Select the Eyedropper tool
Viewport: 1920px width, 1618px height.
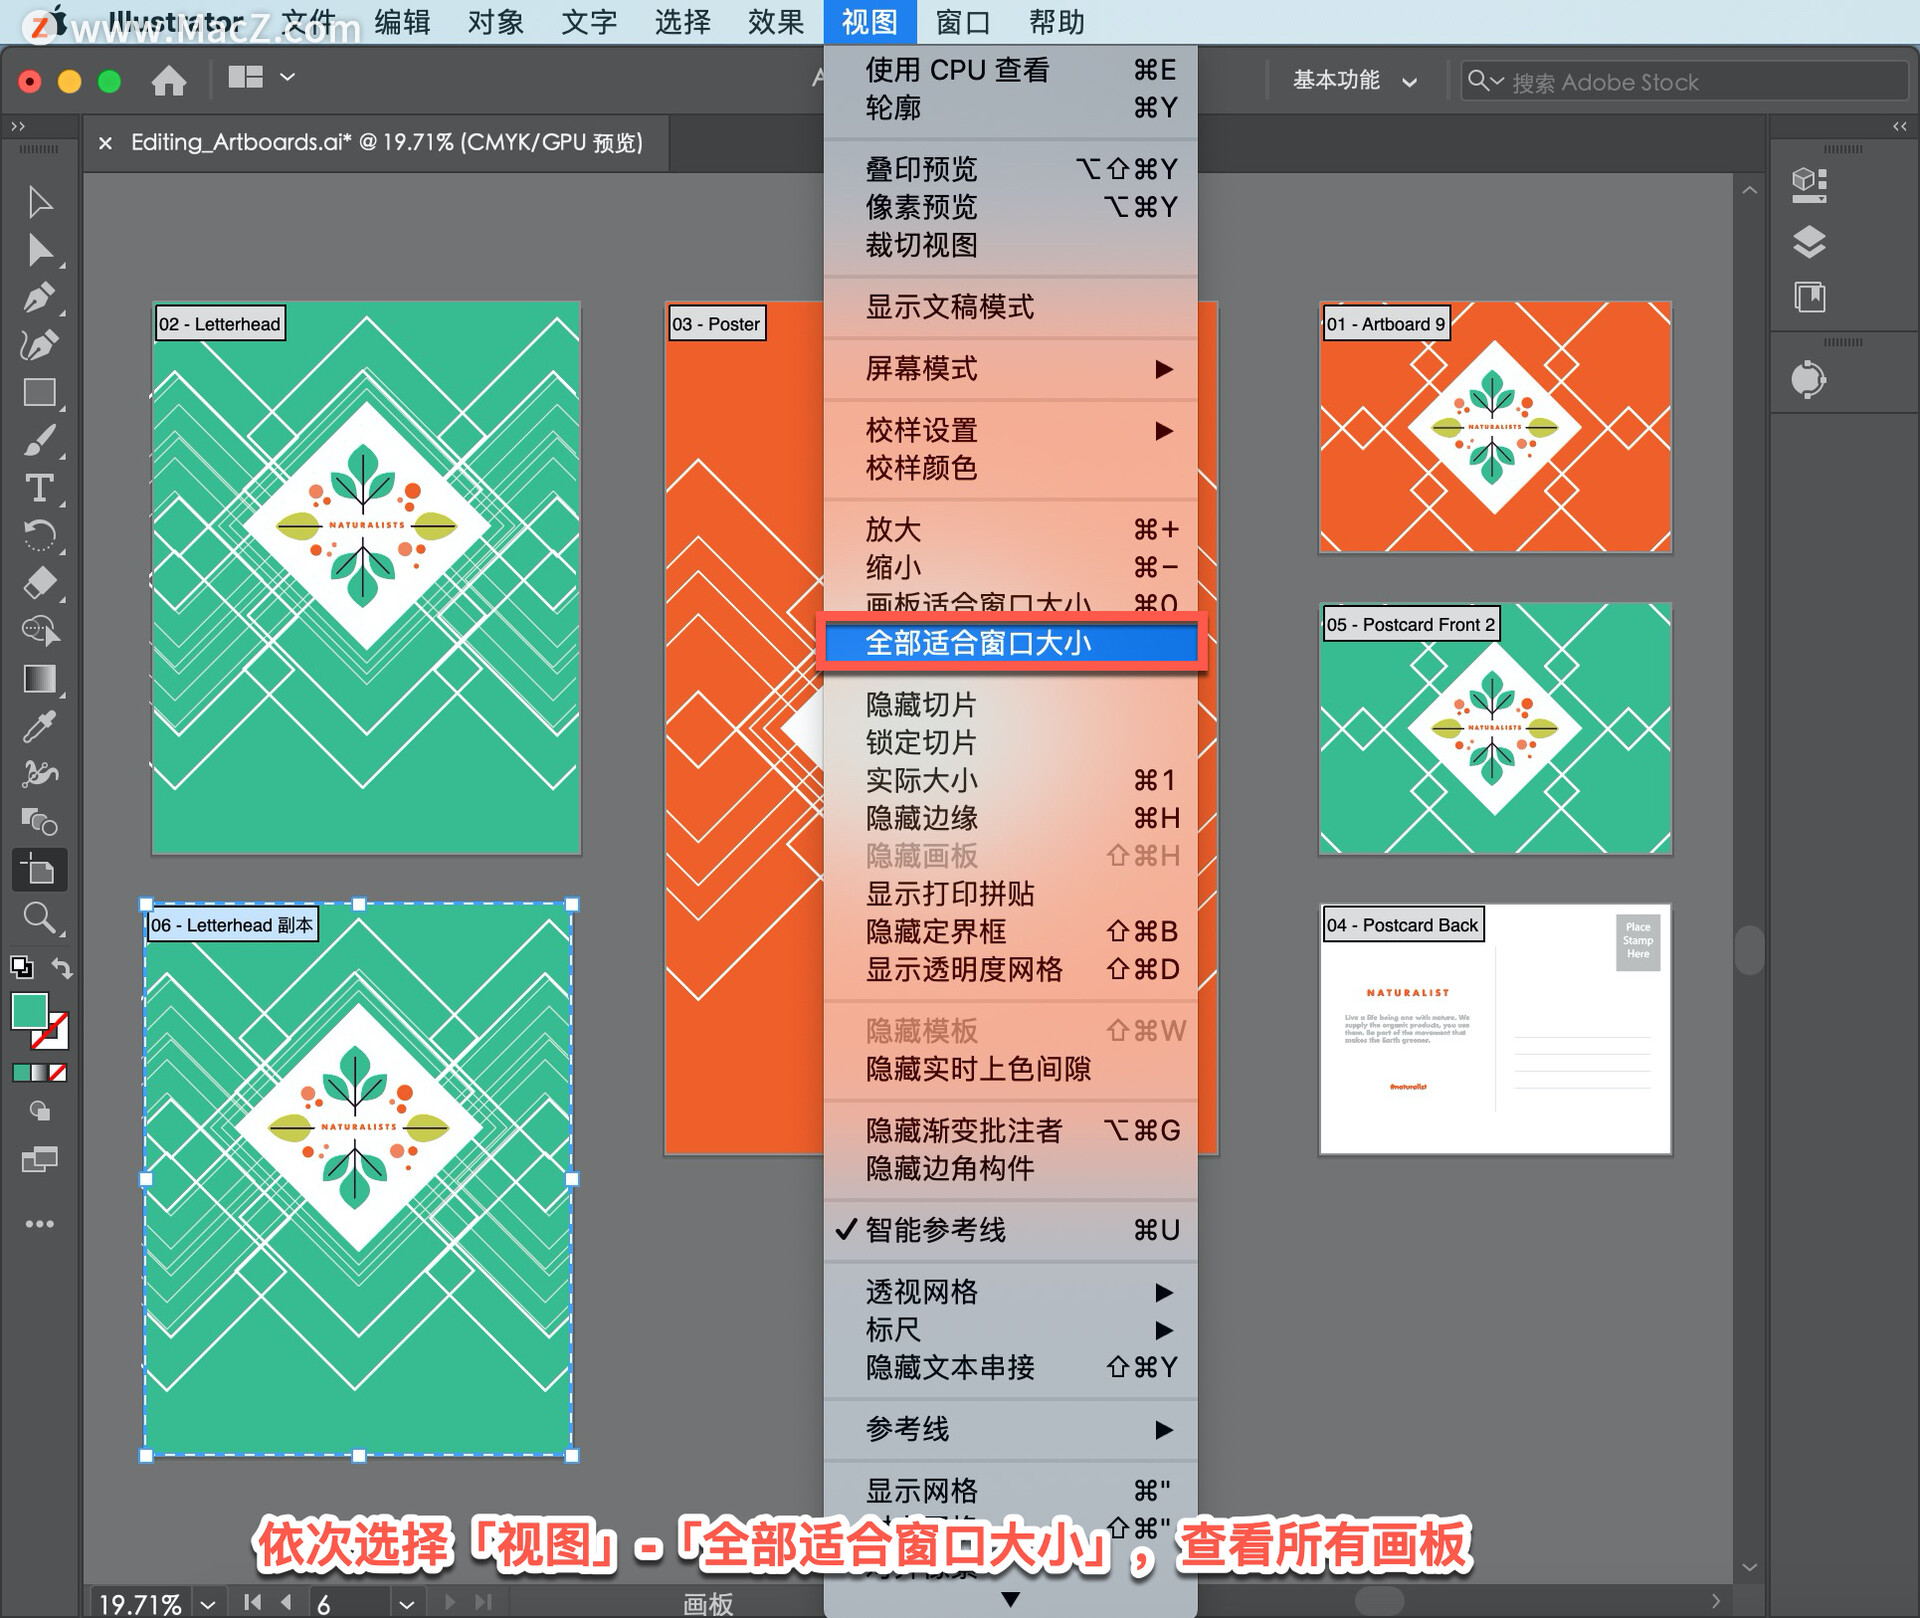tap(40, 727)
